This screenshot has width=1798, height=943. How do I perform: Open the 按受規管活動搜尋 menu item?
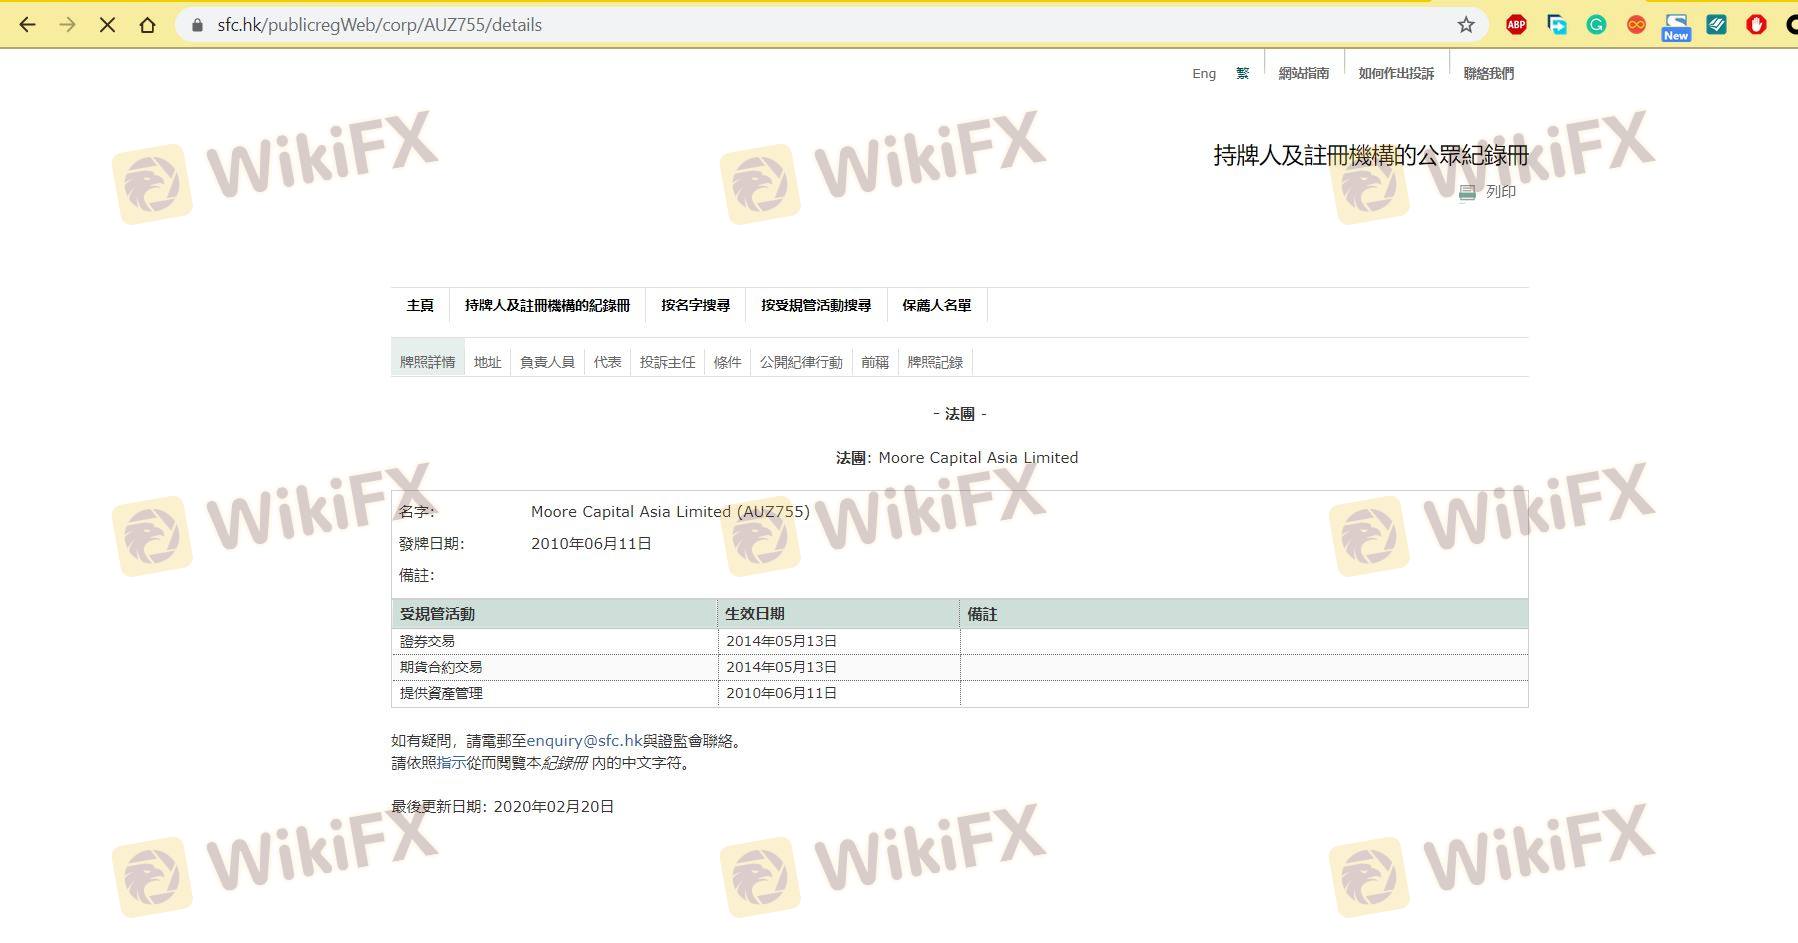[816, 305]
